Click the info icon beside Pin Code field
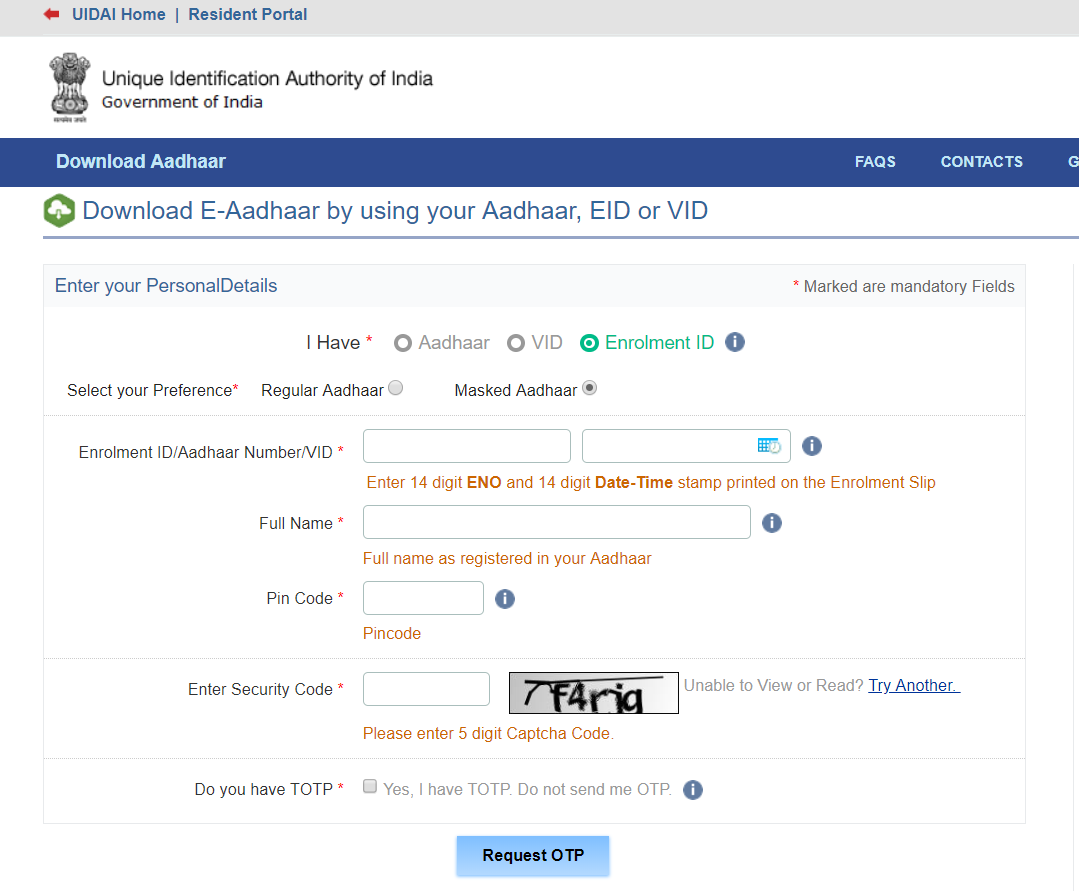The height and width of the screenshot is (891, 1079). pyautogui.click(x=504, y=598)
